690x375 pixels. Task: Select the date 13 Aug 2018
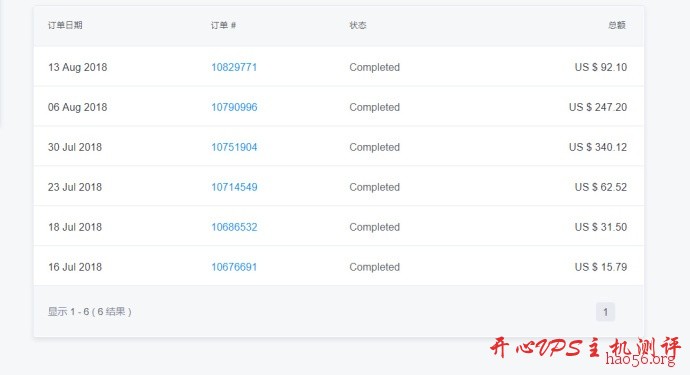pos(77,67)
